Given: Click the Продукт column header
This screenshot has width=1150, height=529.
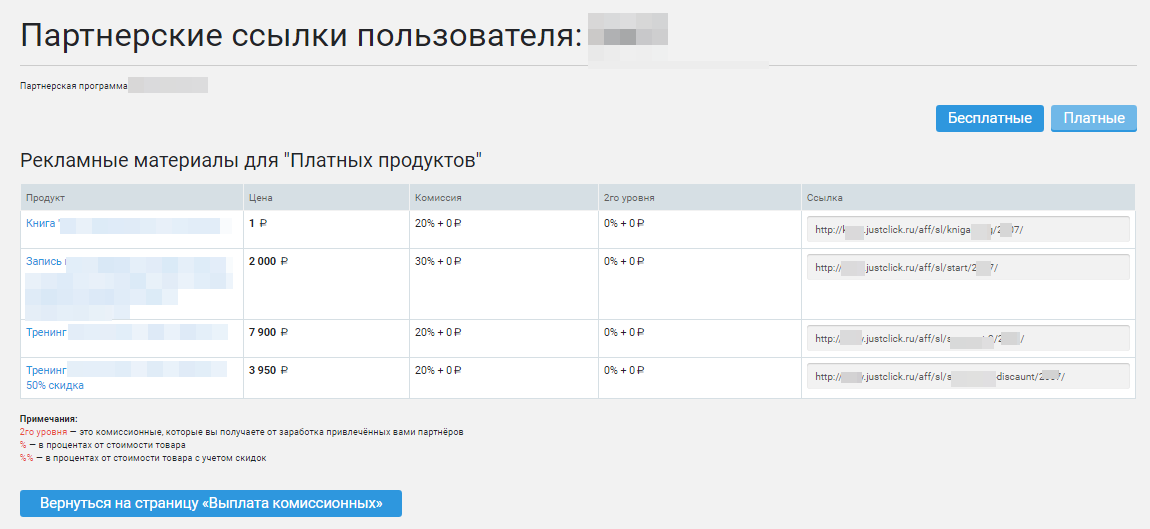Looking at the screenshot, I should click(45, 198).
